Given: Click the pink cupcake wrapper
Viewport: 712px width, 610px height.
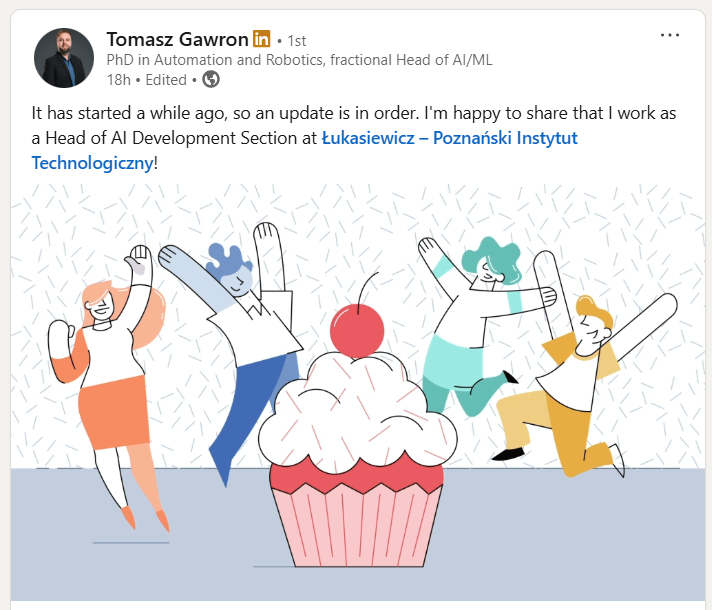Looking at the screenshot, I should 356,520.
